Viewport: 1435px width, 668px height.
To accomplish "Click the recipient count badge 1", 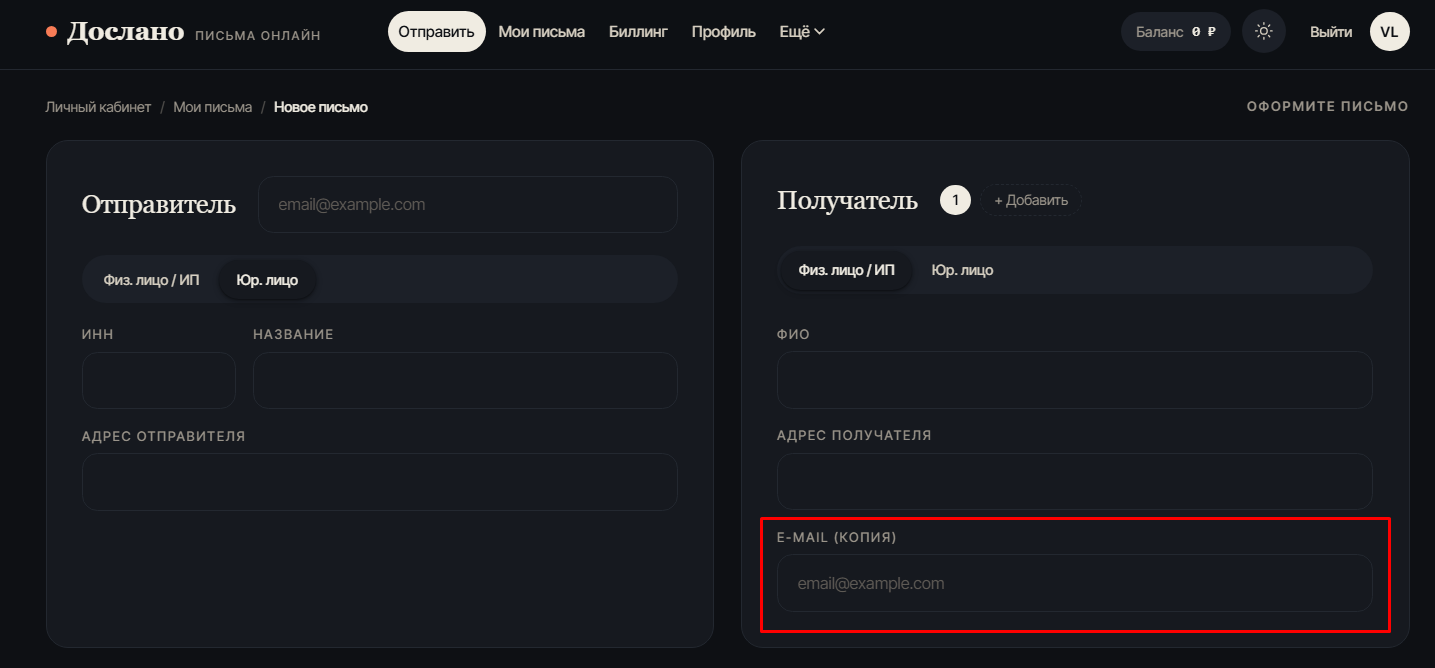I will coord(955,201).
